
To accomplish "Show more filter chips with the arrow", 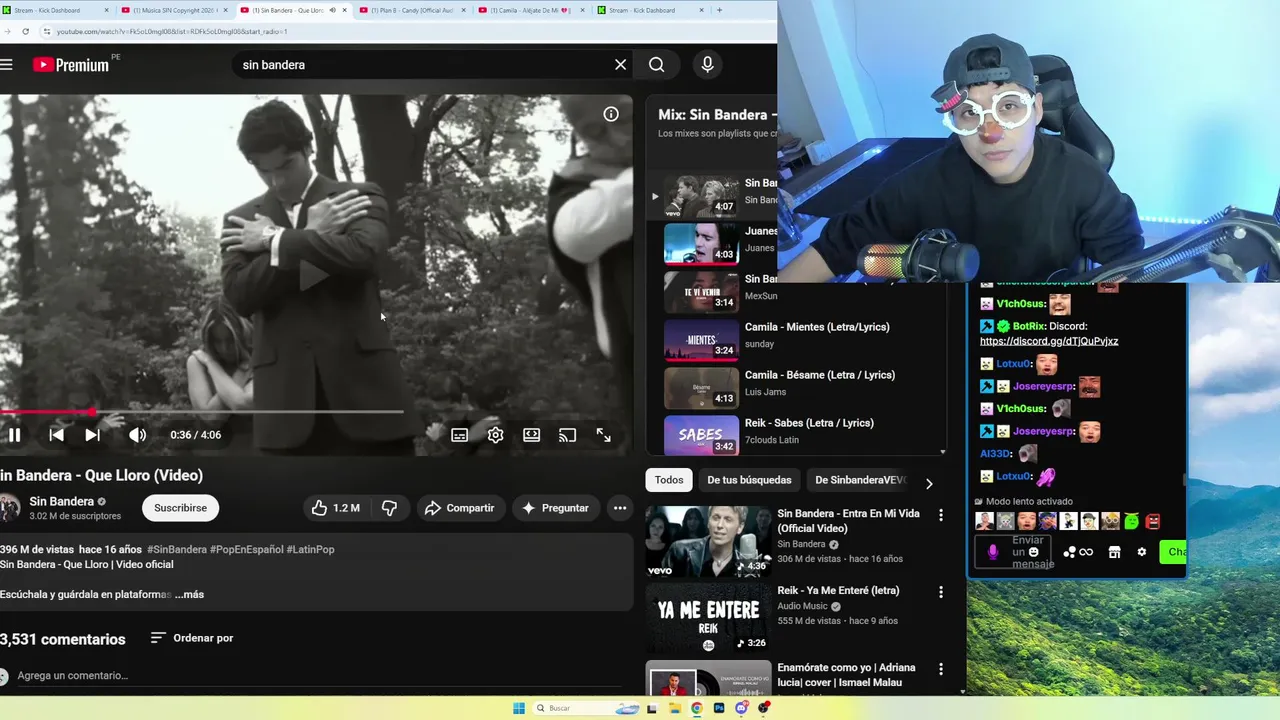I will point(929,483).
